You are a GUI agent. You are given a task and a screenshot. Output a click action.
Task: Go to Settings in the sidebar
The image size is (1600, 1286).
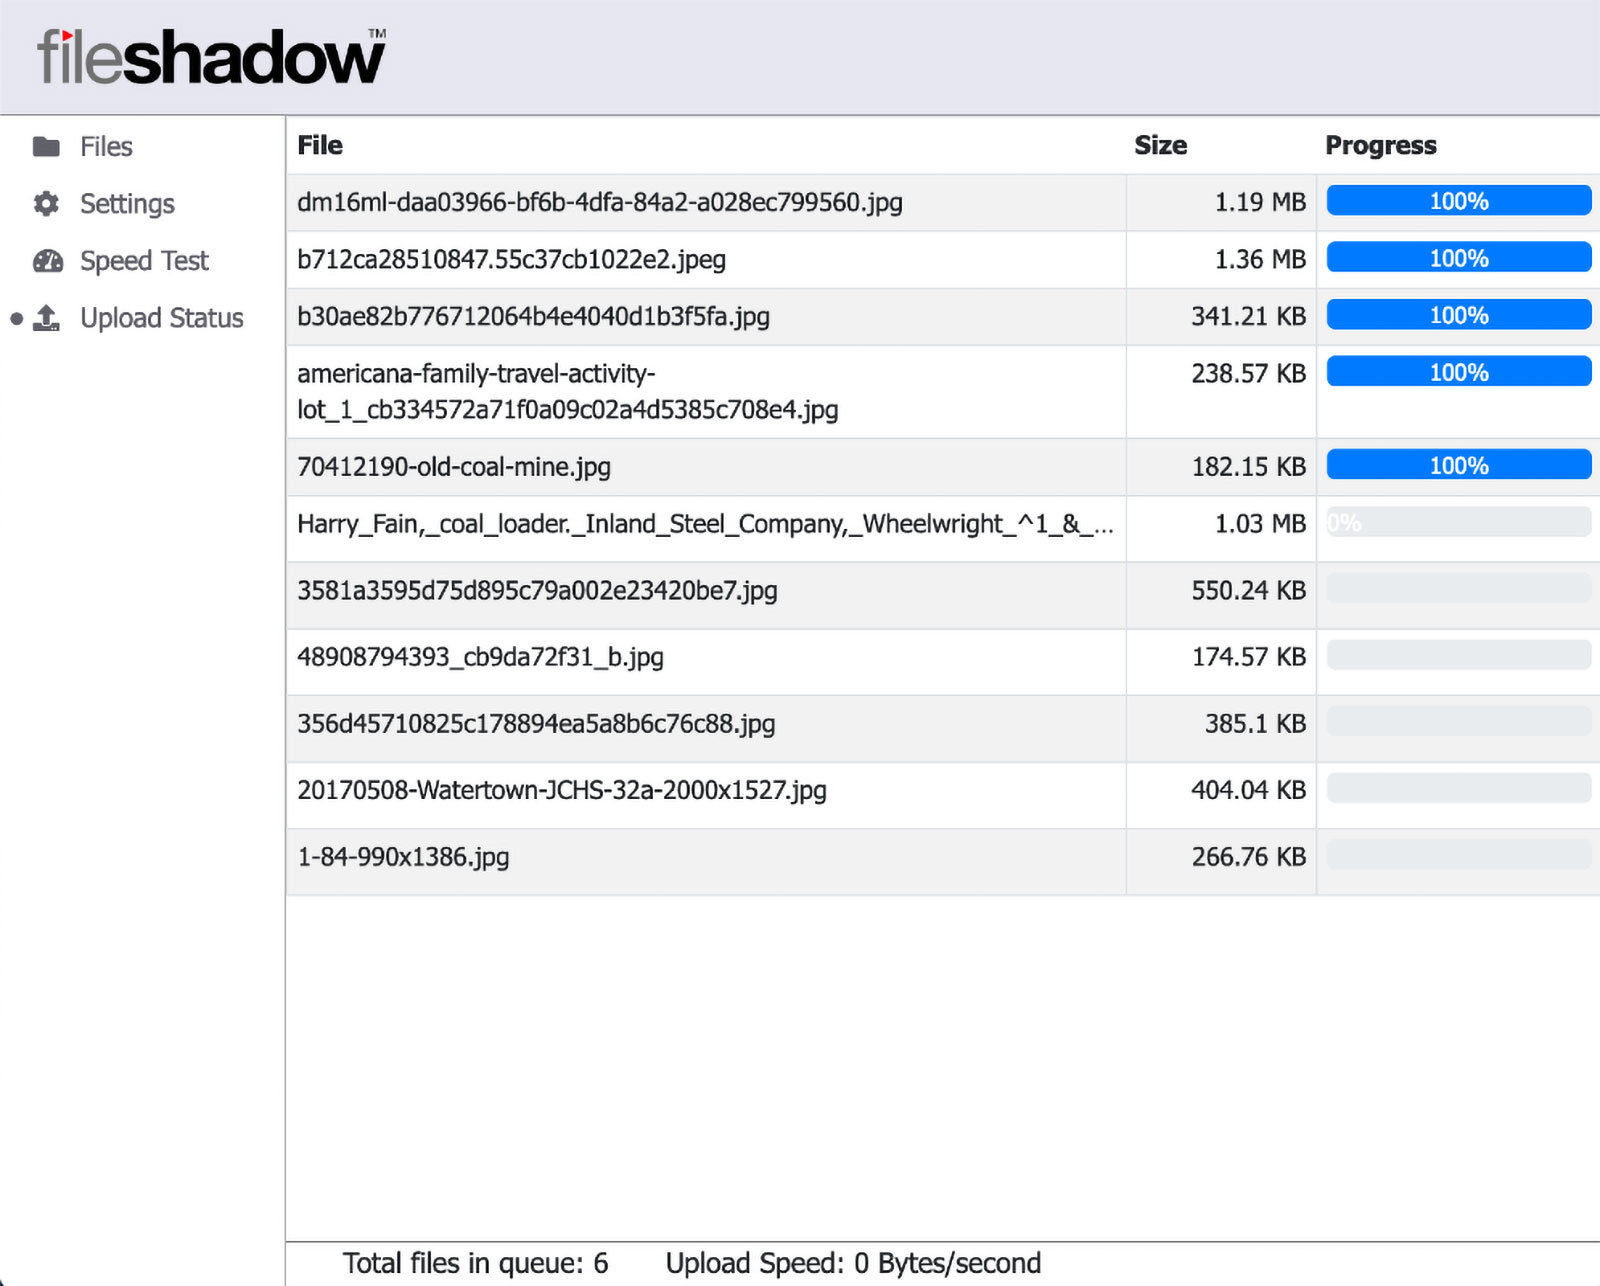(x=127, y=204)
